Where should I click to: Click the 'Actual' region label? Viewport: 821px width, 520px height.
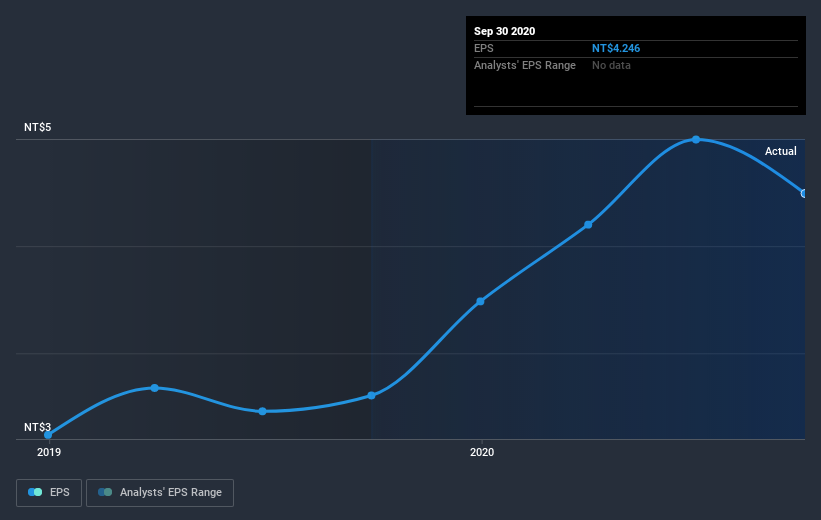pos(780,151)
